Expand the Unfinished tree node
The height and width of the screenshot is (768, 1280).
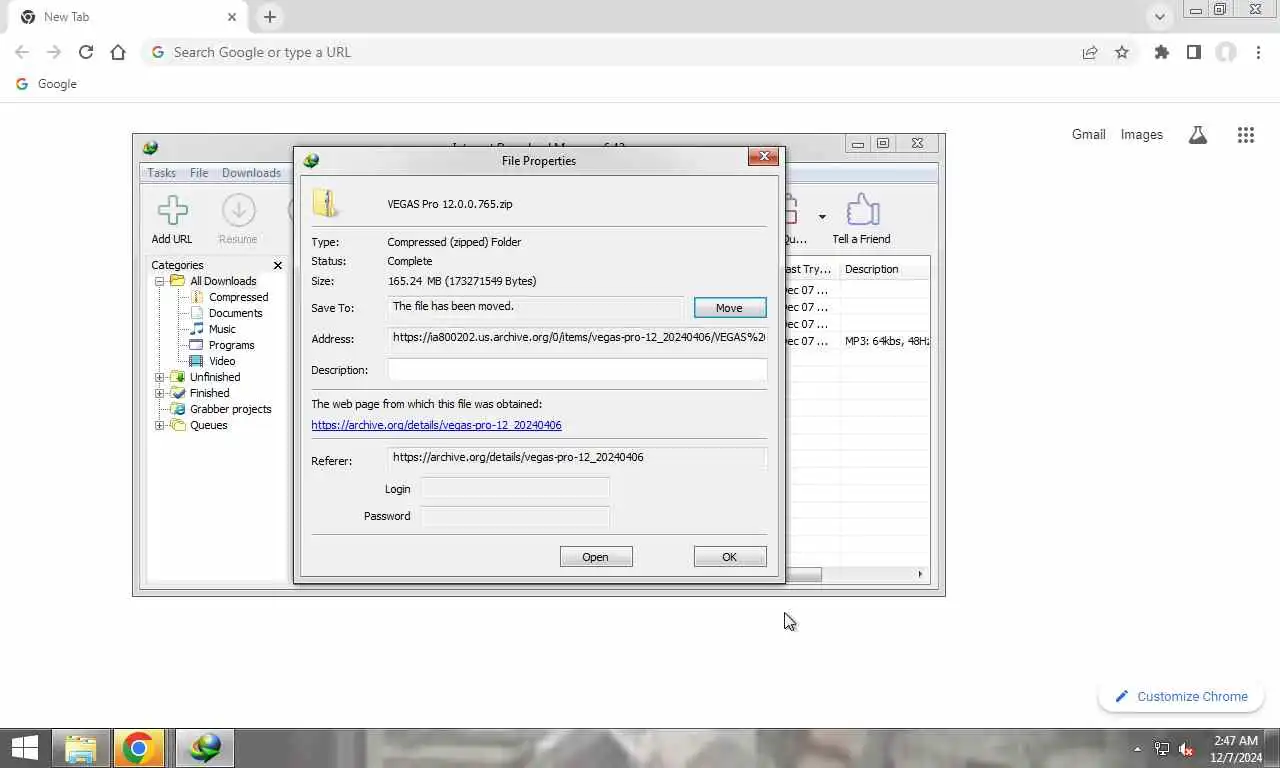pyautogui.click(x=159, y=377)
